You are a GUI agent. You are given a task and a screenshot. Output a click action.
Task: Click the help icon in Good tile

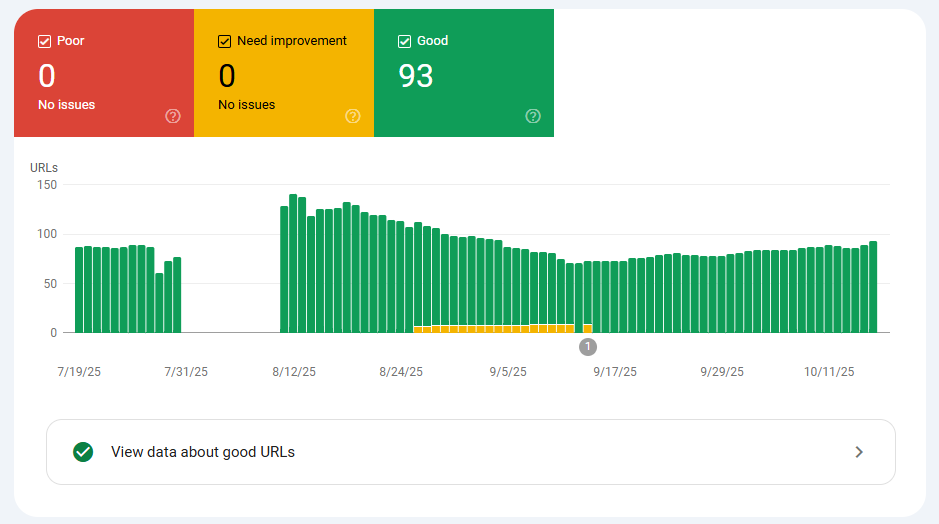coord(533,116)
